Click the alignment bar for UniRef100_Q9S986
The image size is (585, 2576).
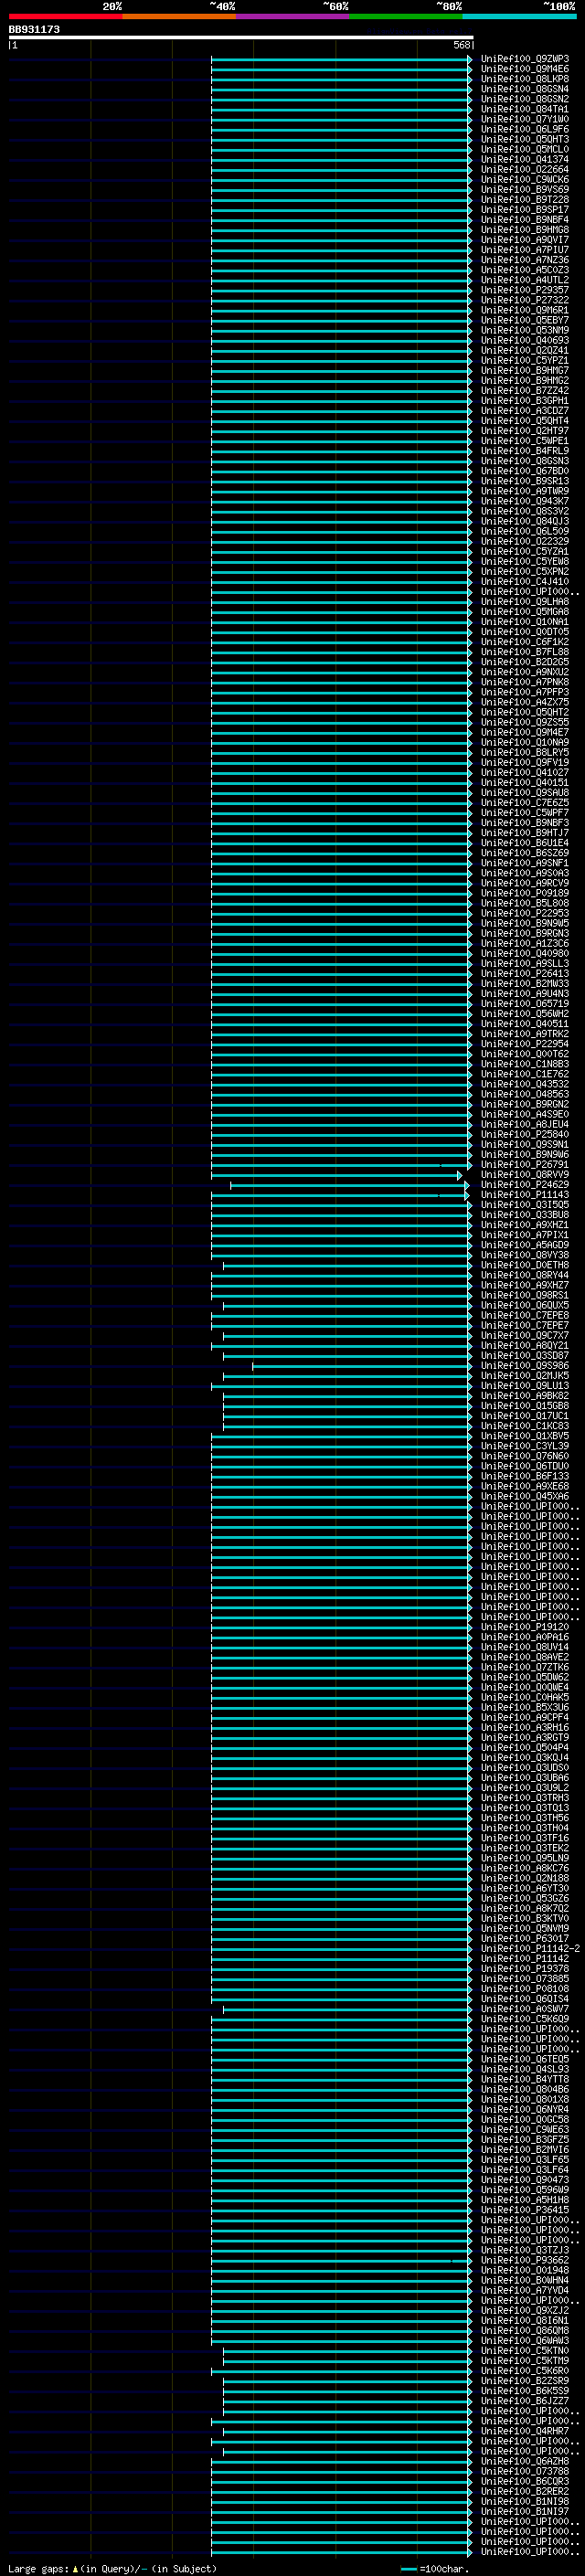[x=362, y=1366]
